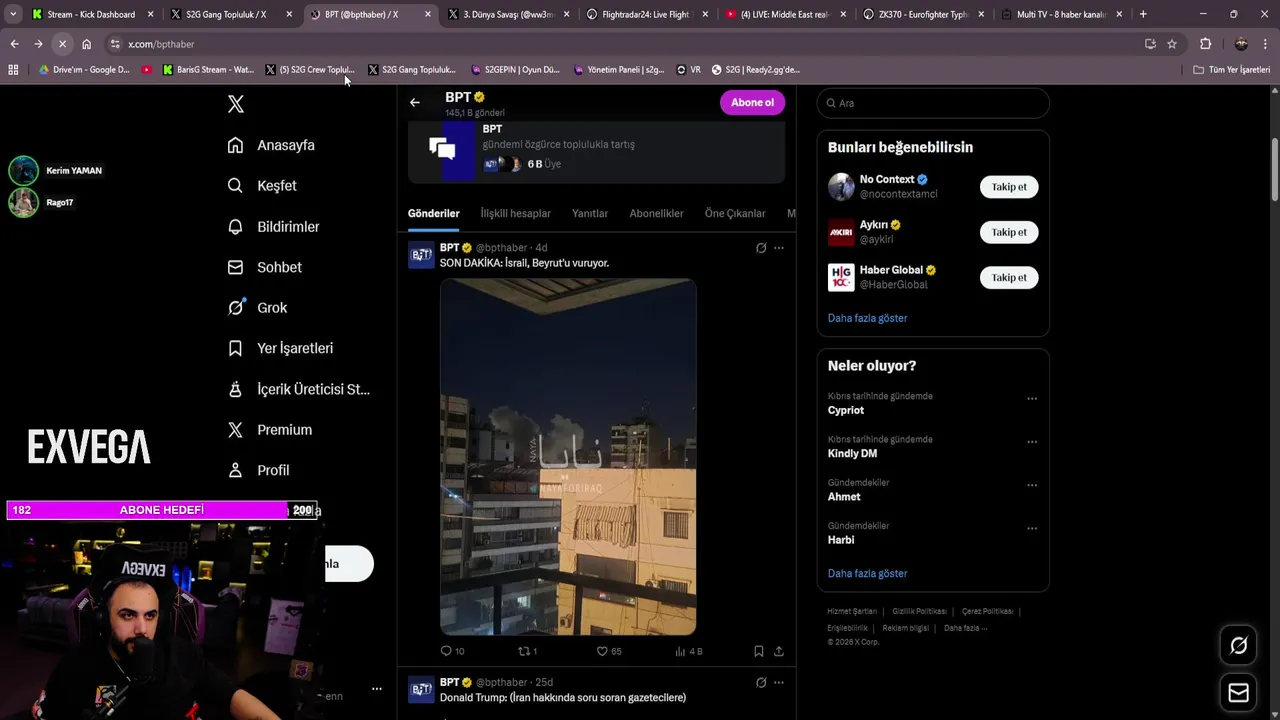
Task: Bookmark the Beyrut post
Action: point(759,651)
